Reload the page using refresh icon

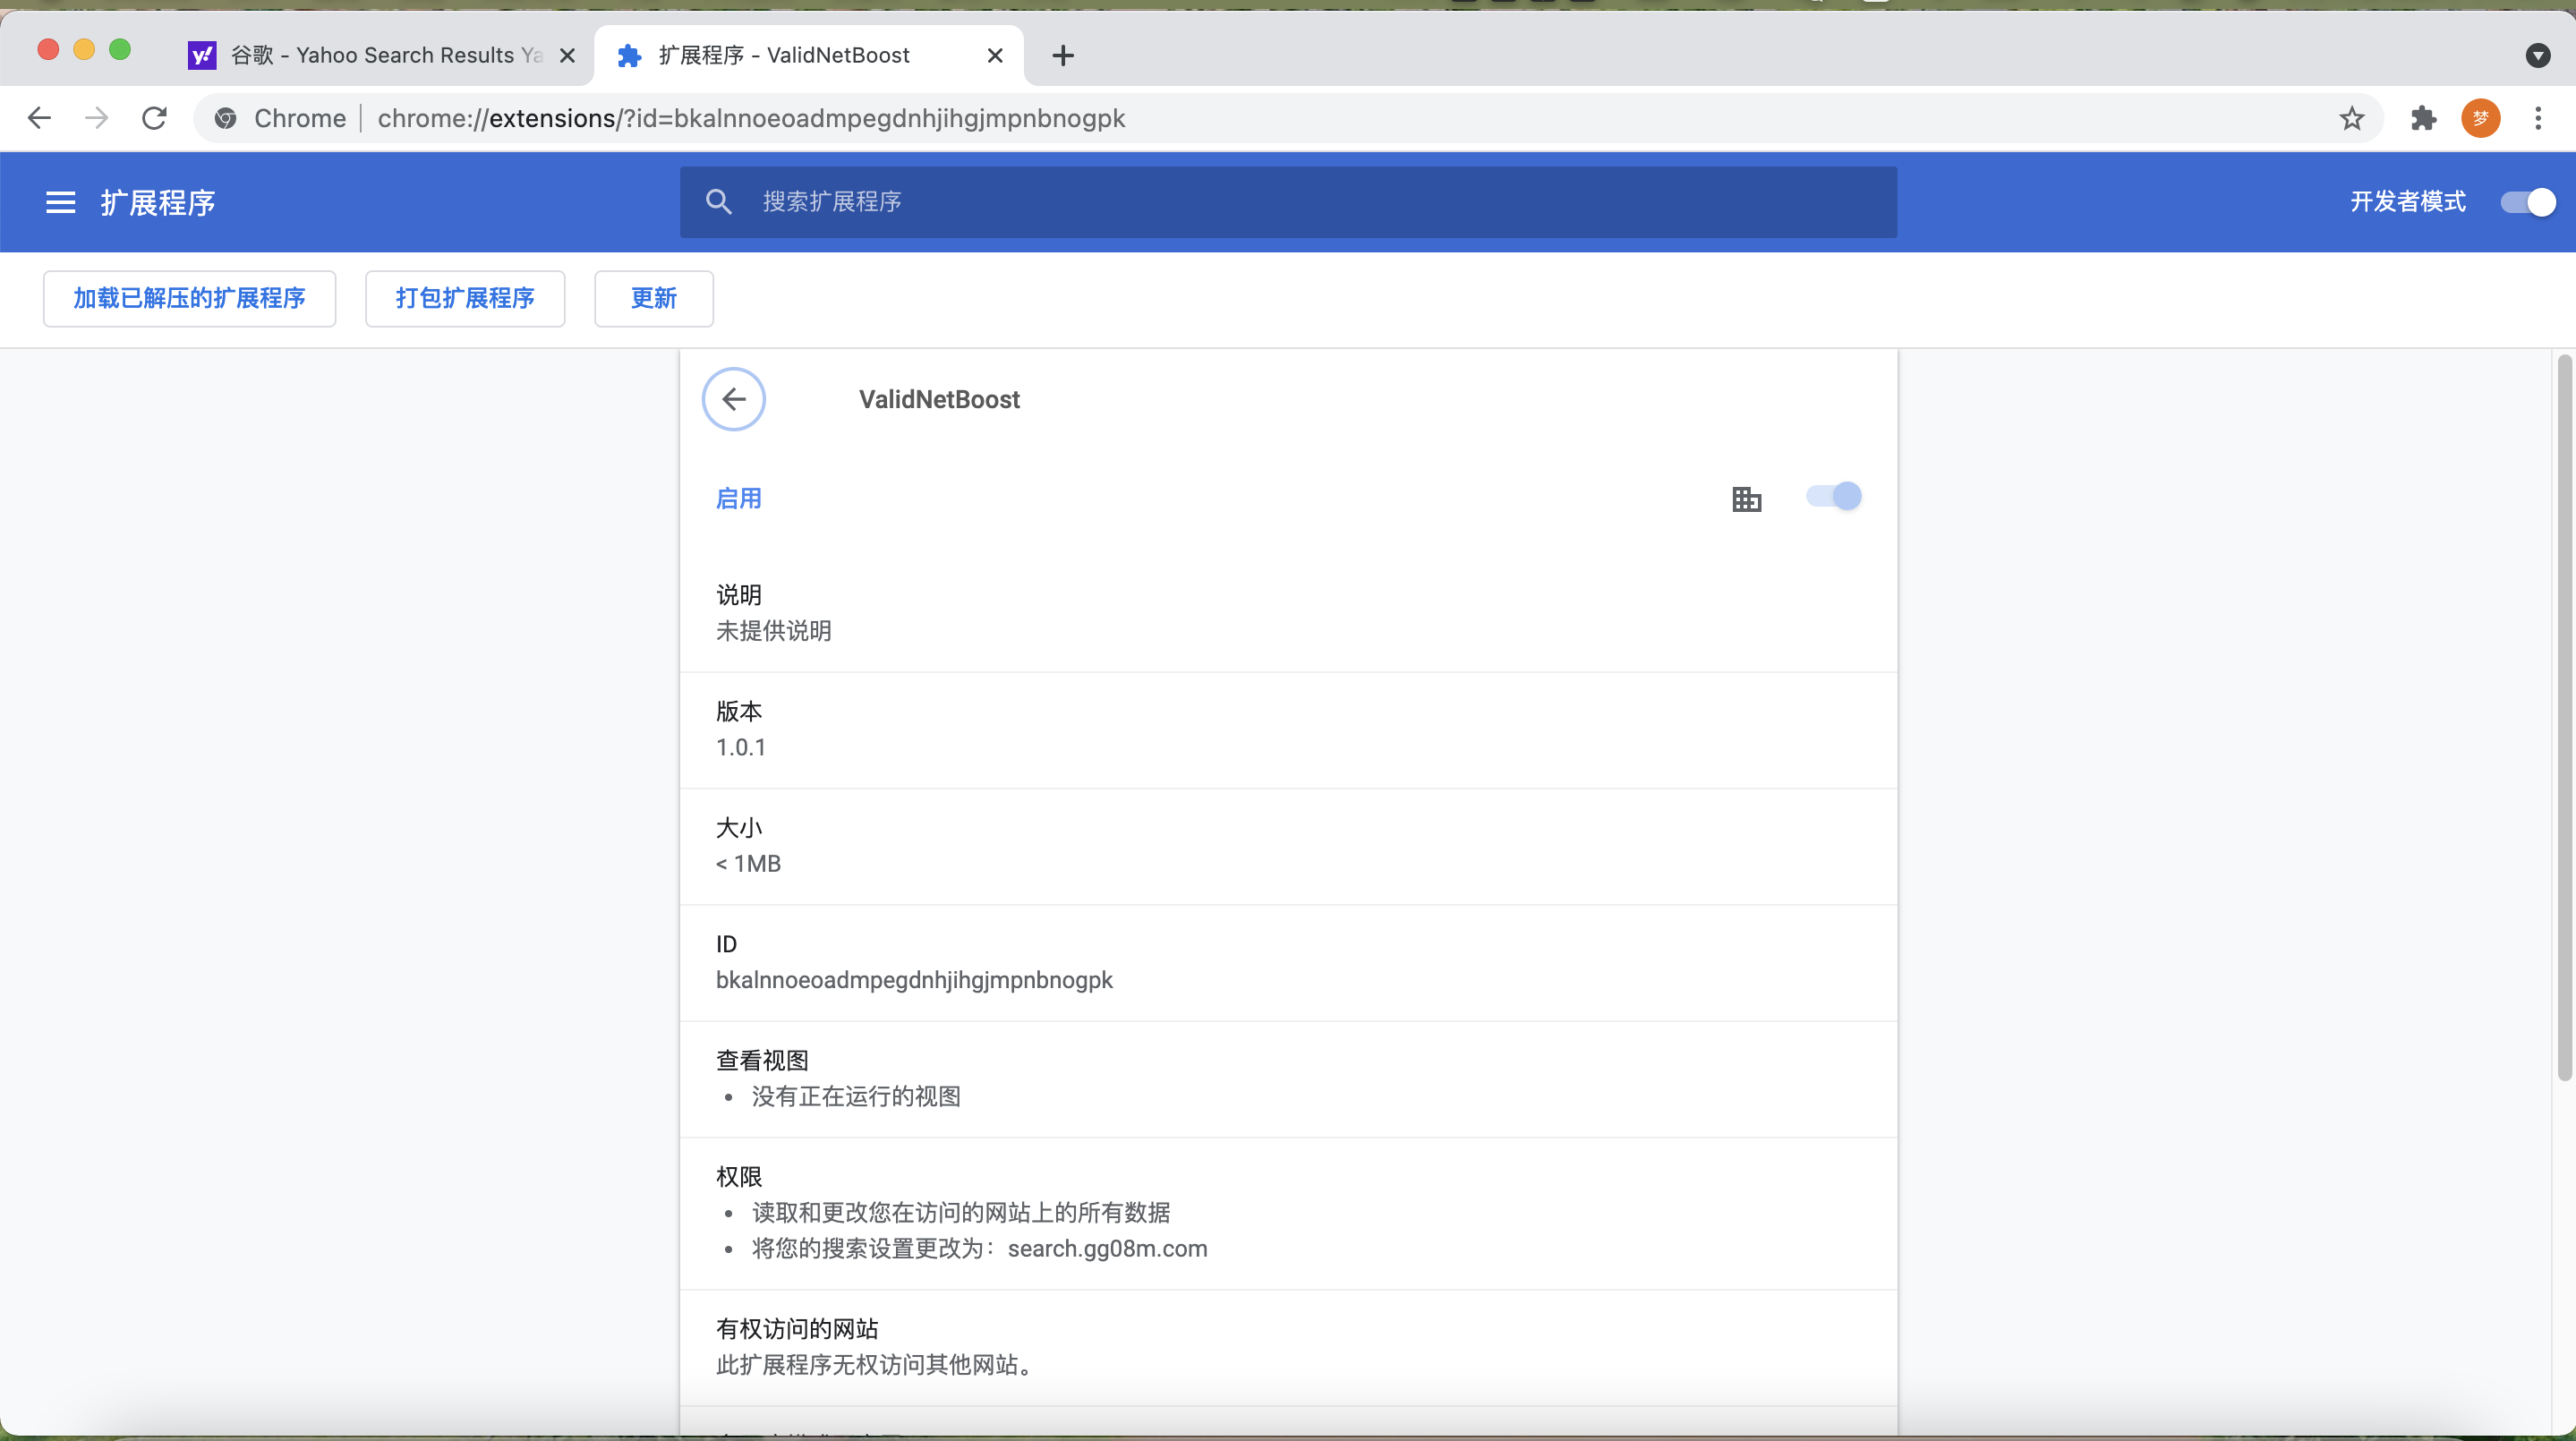[154, 118]
